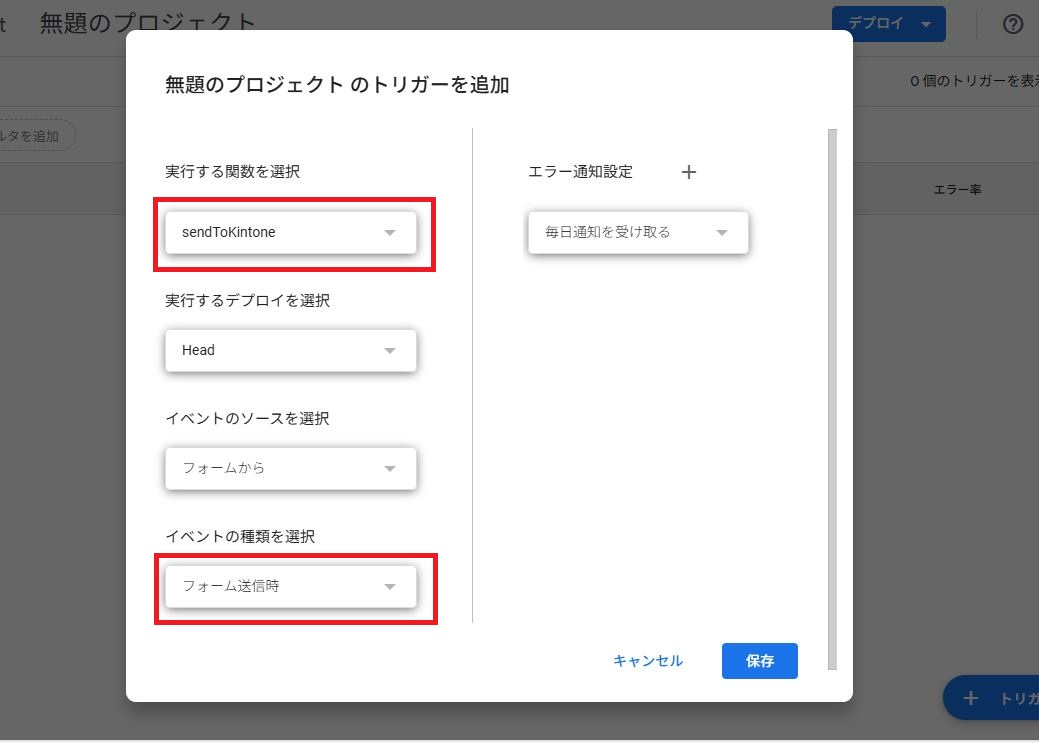Open the イベントのソース dropdown showing フォームから
The image size is (1039, 743).
pyautogui.click(x=290, y=468)
